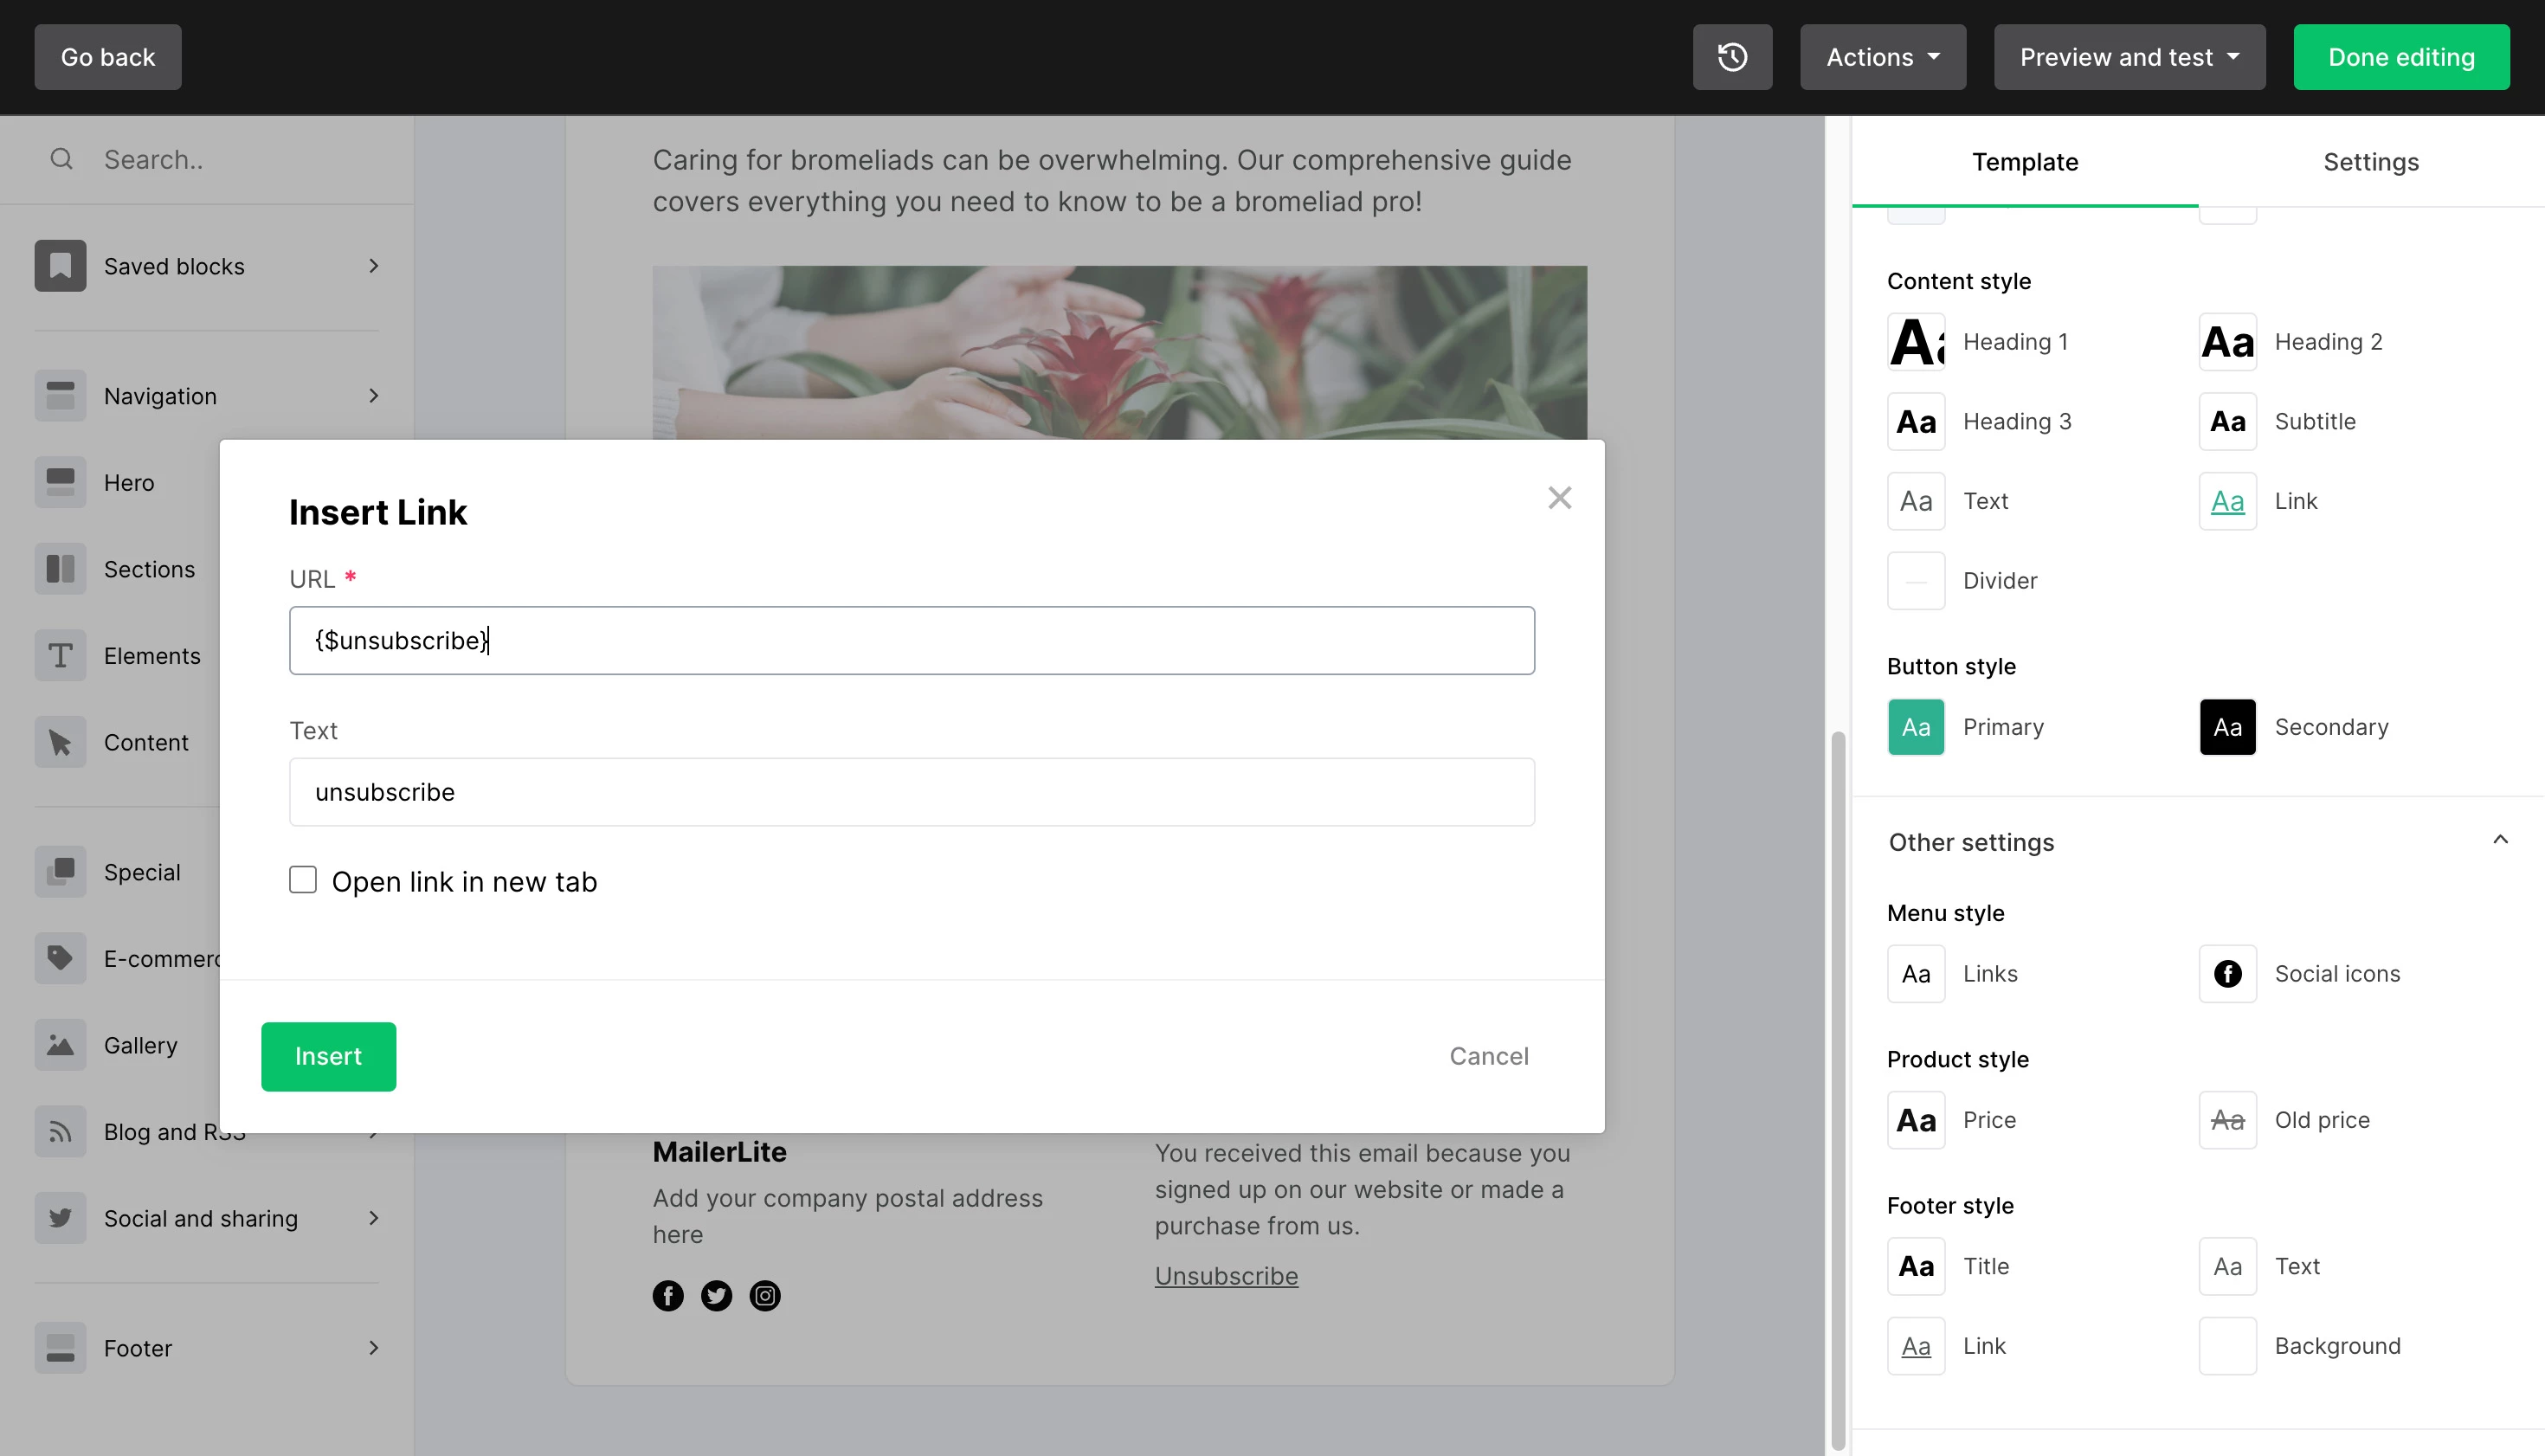2545x1456 pixels.
Task: Click the Social icons Facebook style swatch
Action: click(x=2227, y=974)
